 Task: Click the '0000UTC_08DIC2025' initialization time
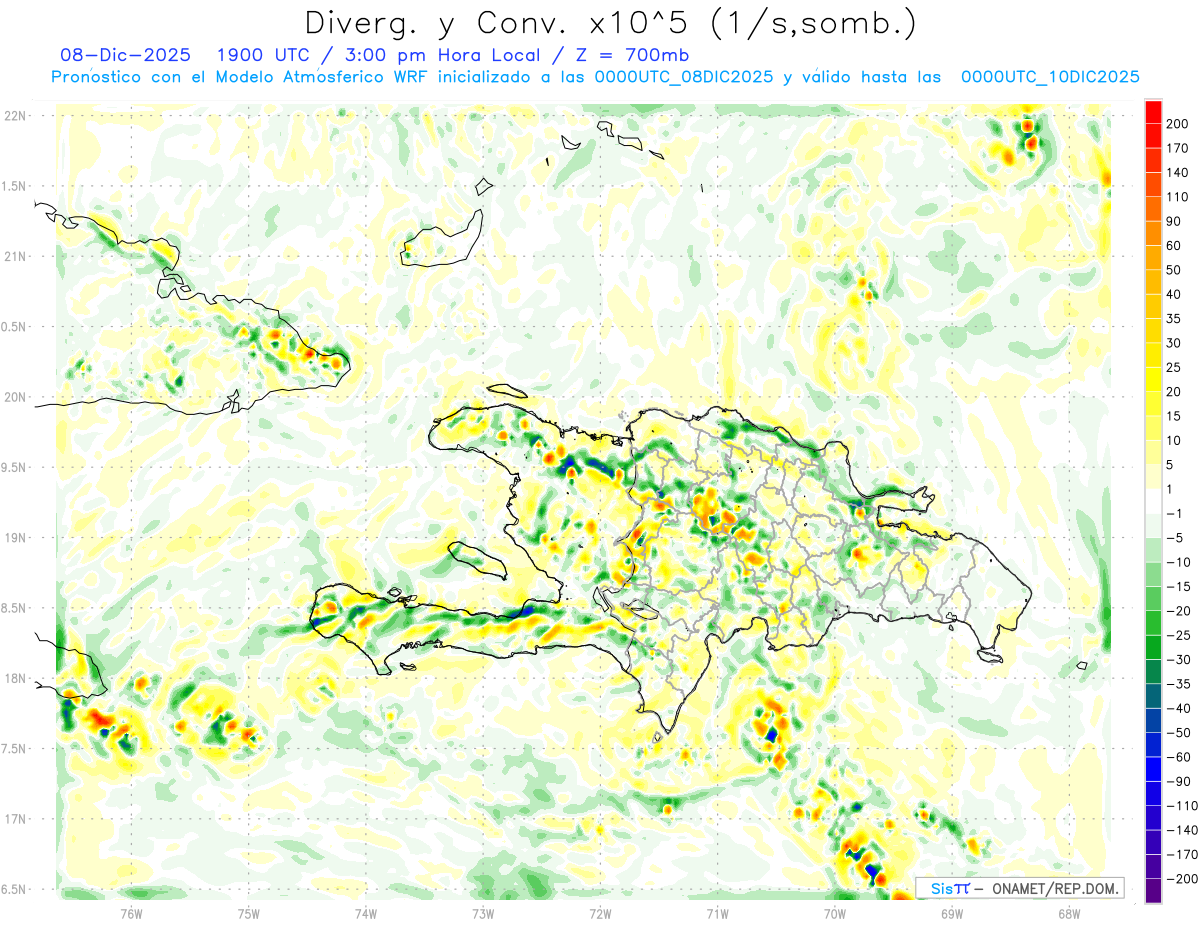click(x=684, y=77)
